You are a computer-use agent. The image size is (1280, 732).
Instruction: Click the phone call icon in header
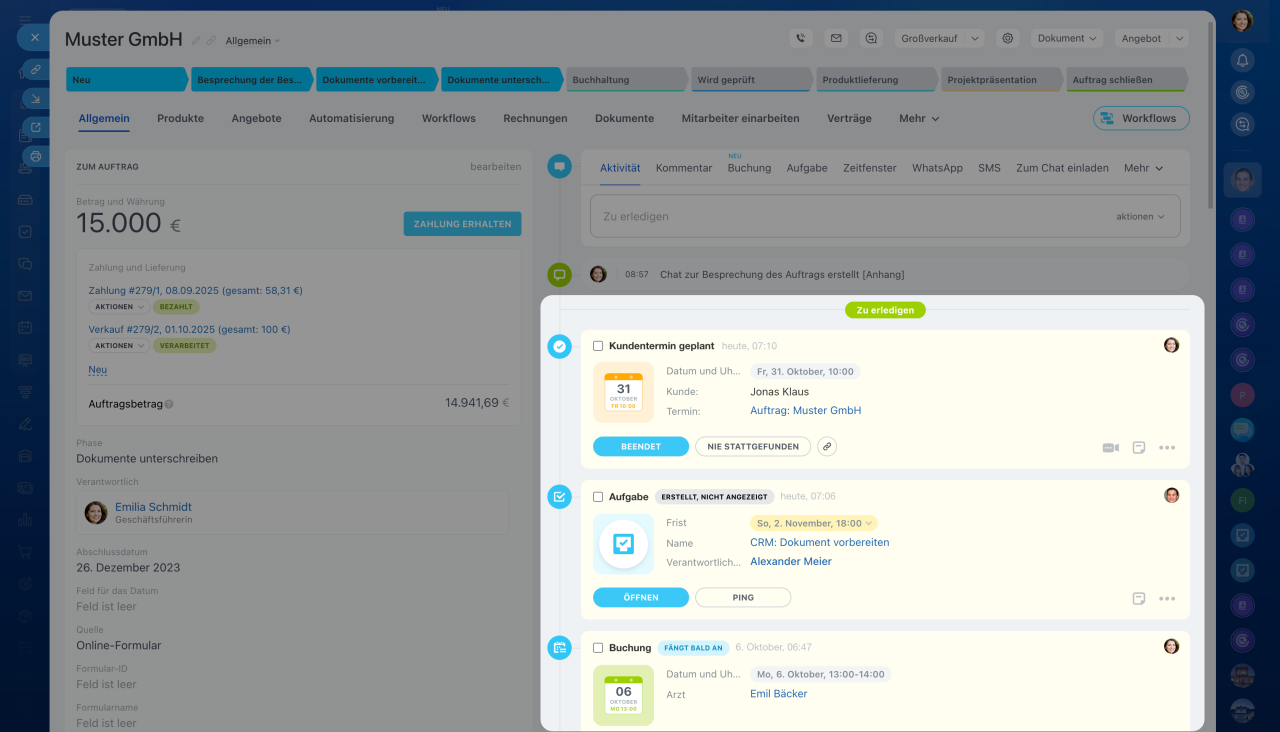(x=800, y=38)
